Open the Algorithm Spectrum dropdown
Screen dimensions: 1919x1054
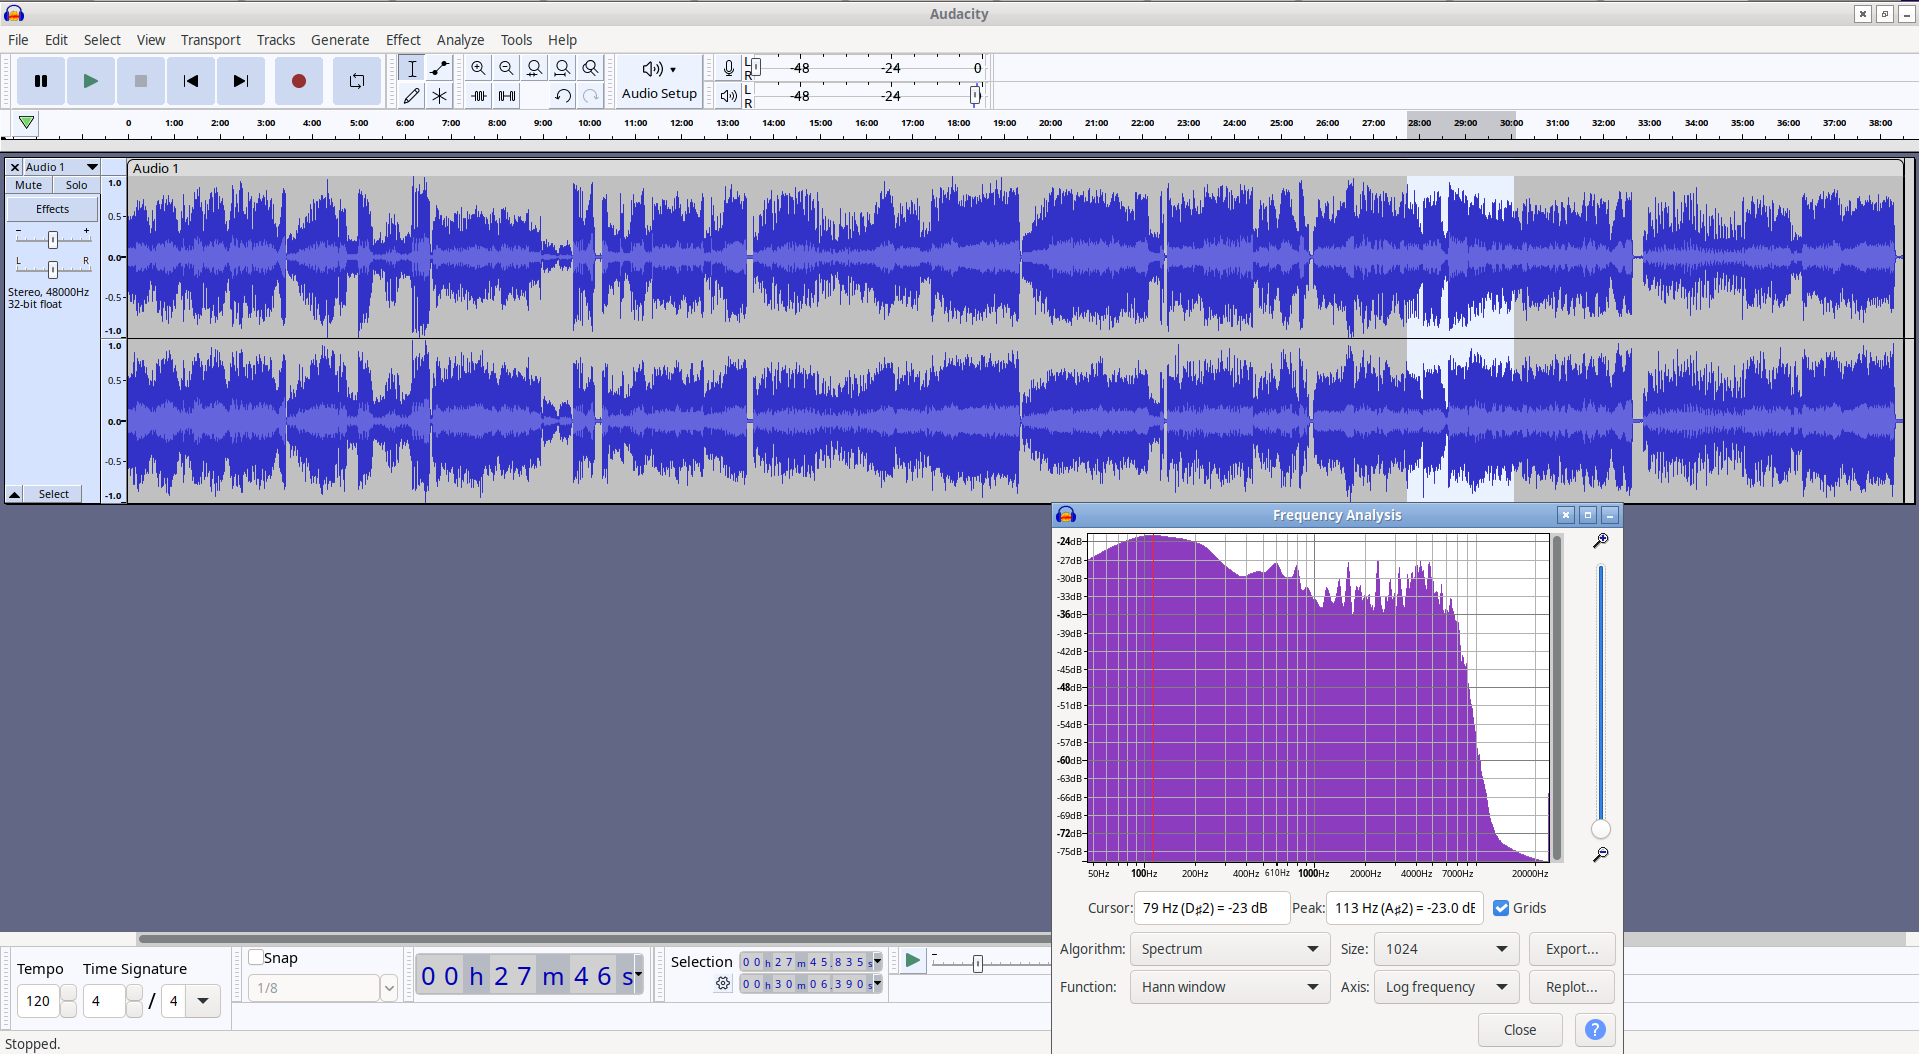pyautogui.click(x=1230, y=949)
